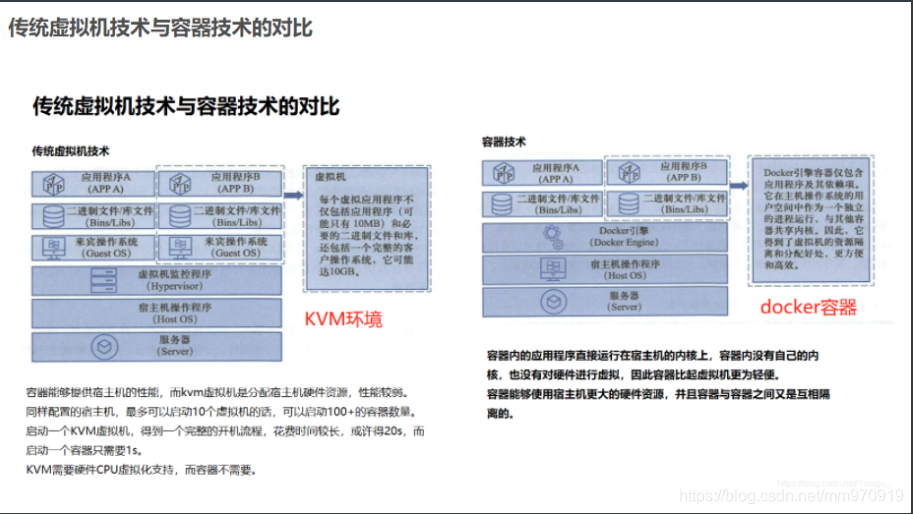Click the 虚拟机 title in the description box
Image resolution: width=913 pixels, height=514 pixels.
(x=330, y=177)
